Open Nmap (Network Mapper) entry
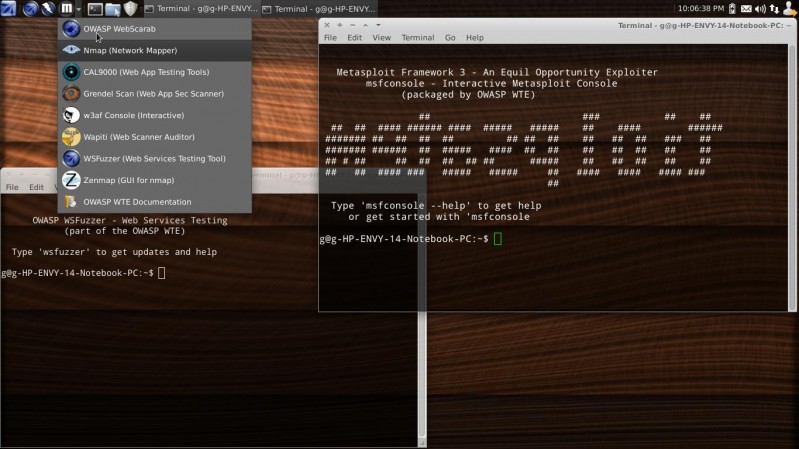 (x=125, y=50)
